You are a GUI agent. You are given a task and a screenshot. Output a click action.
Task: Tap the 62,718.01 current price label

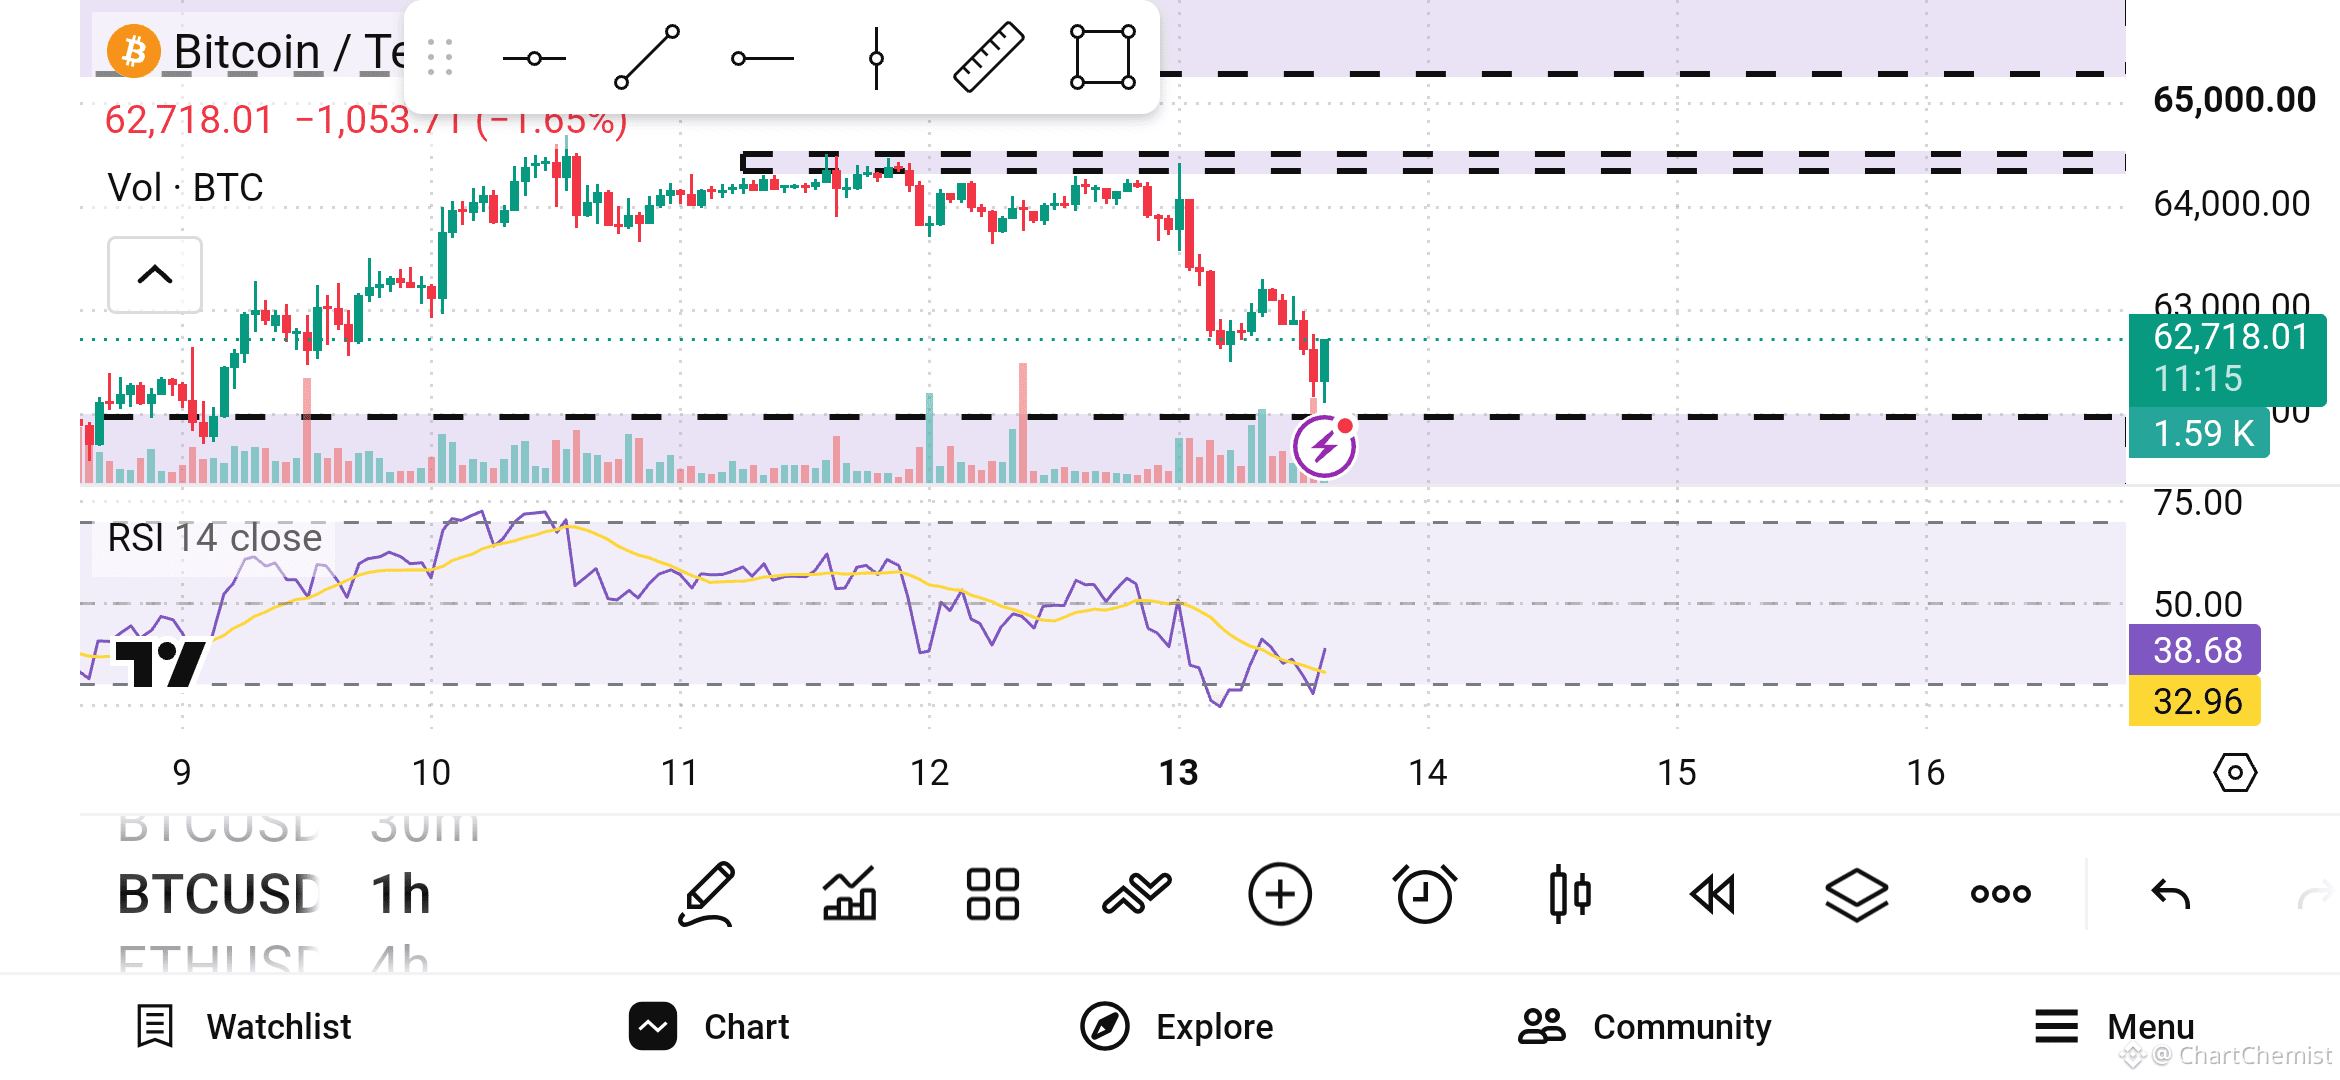click(x=2228, y=359)
